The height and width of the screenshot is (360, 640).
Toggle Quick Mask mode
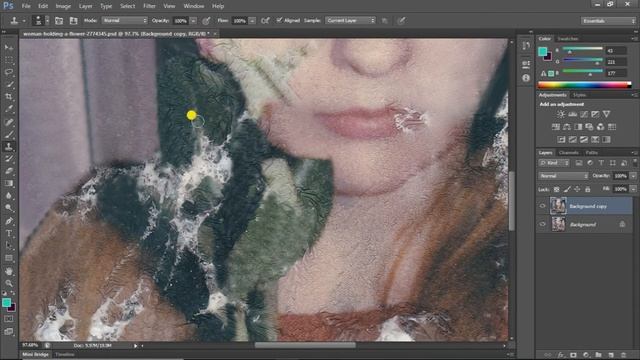9,319
